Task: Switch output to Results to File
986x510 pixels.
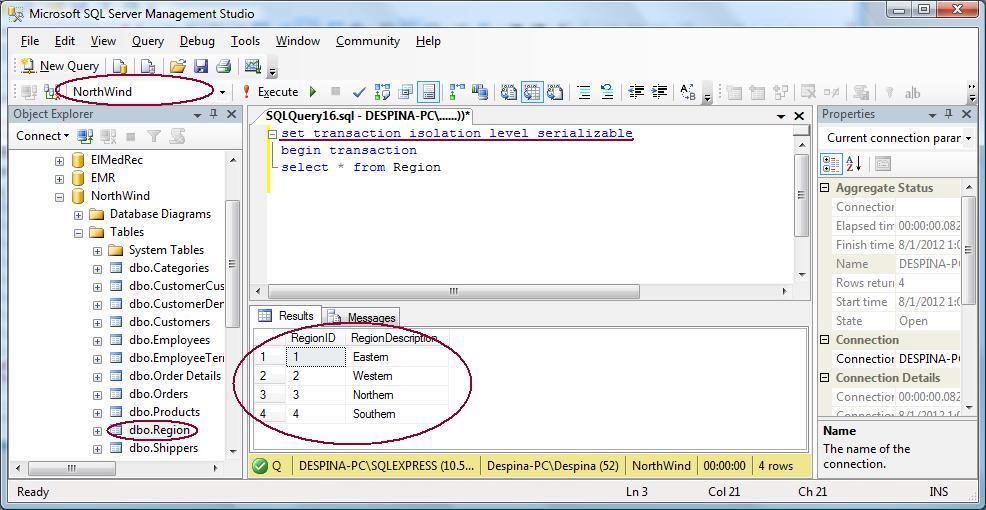Action: 555,92
